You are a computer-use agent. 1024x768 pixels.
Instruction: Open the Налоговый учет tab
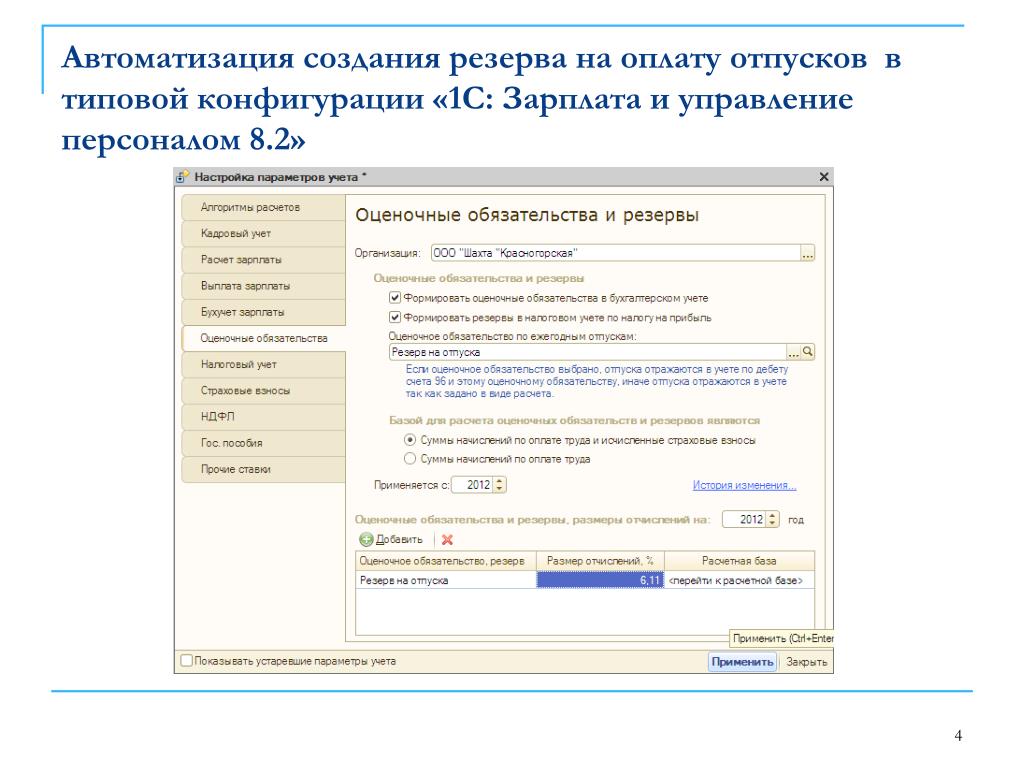[263, 364]
